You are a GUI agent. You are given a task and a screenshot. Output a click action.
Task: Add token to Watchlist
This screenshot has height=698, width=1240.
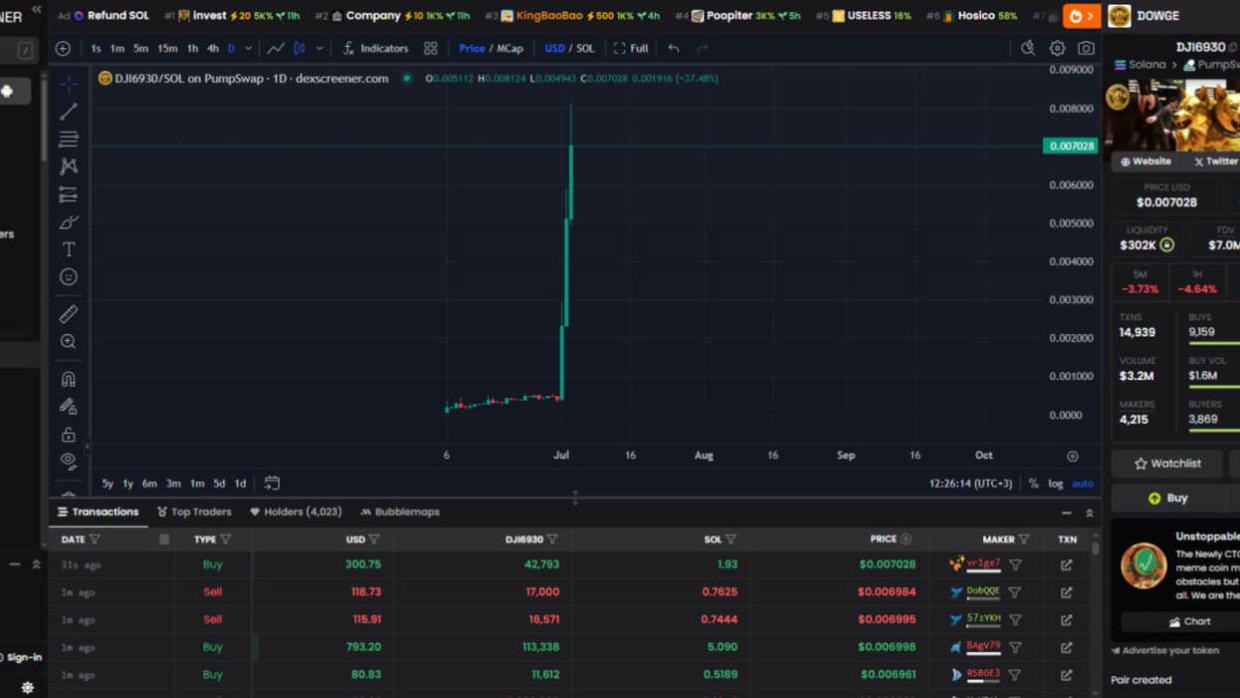pos(1167,464)
